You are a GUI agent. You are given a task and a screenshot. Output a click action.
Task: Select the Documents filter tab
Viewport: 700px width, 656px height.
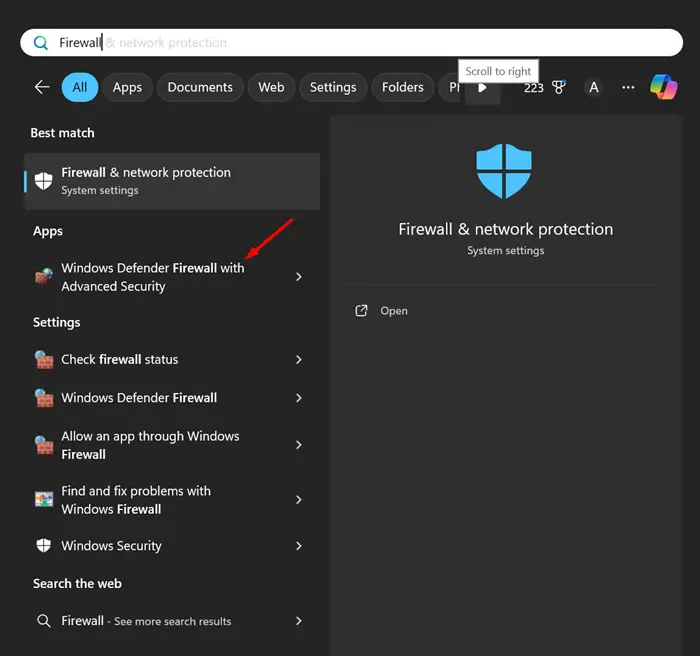coord(200,87)
